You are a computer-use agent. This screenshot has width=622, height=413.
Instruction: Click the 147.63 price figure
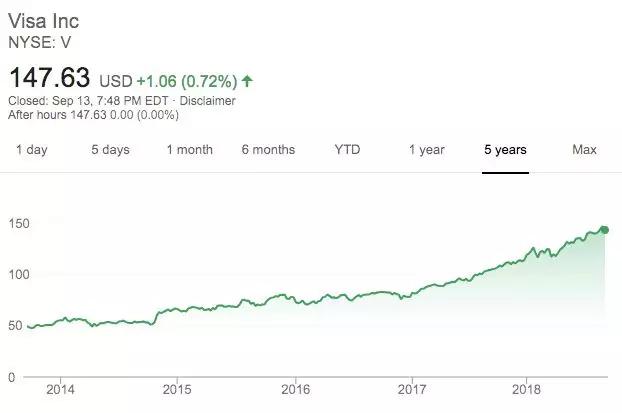click(50, 77)
